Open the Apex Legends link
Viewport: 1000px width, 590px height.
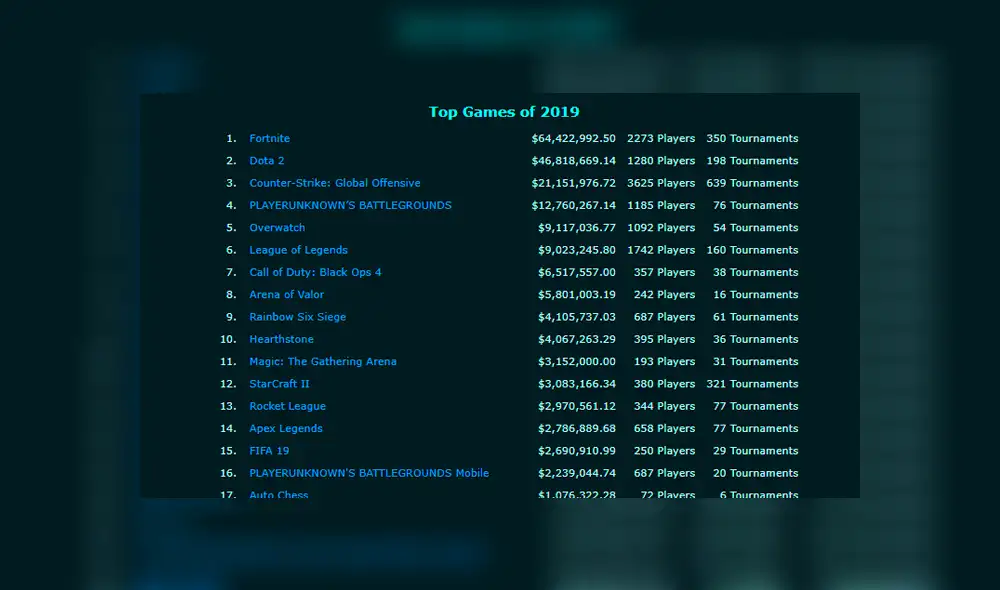(286, 428)
